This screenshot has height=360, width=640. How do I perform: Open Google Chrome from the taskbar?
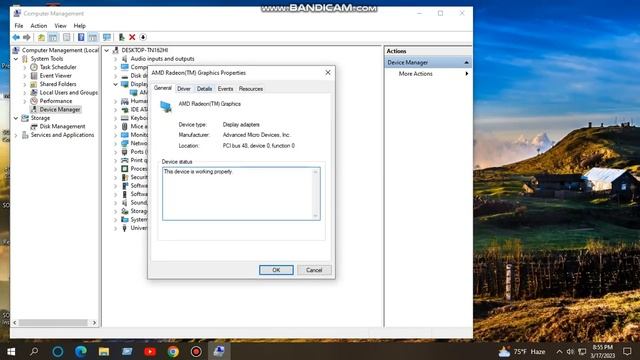(173, 351)
